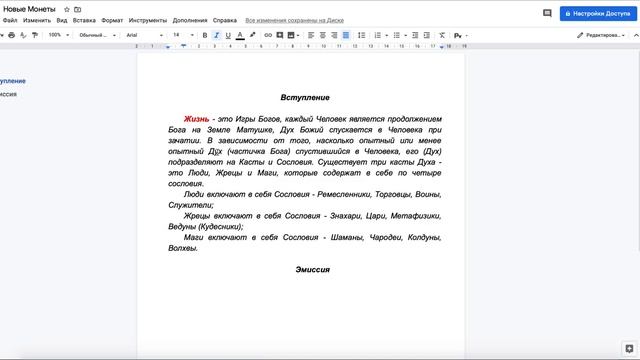Screen dimensions: 640x360
Task: Click the red word Жизнь
Action: (196, 119)
